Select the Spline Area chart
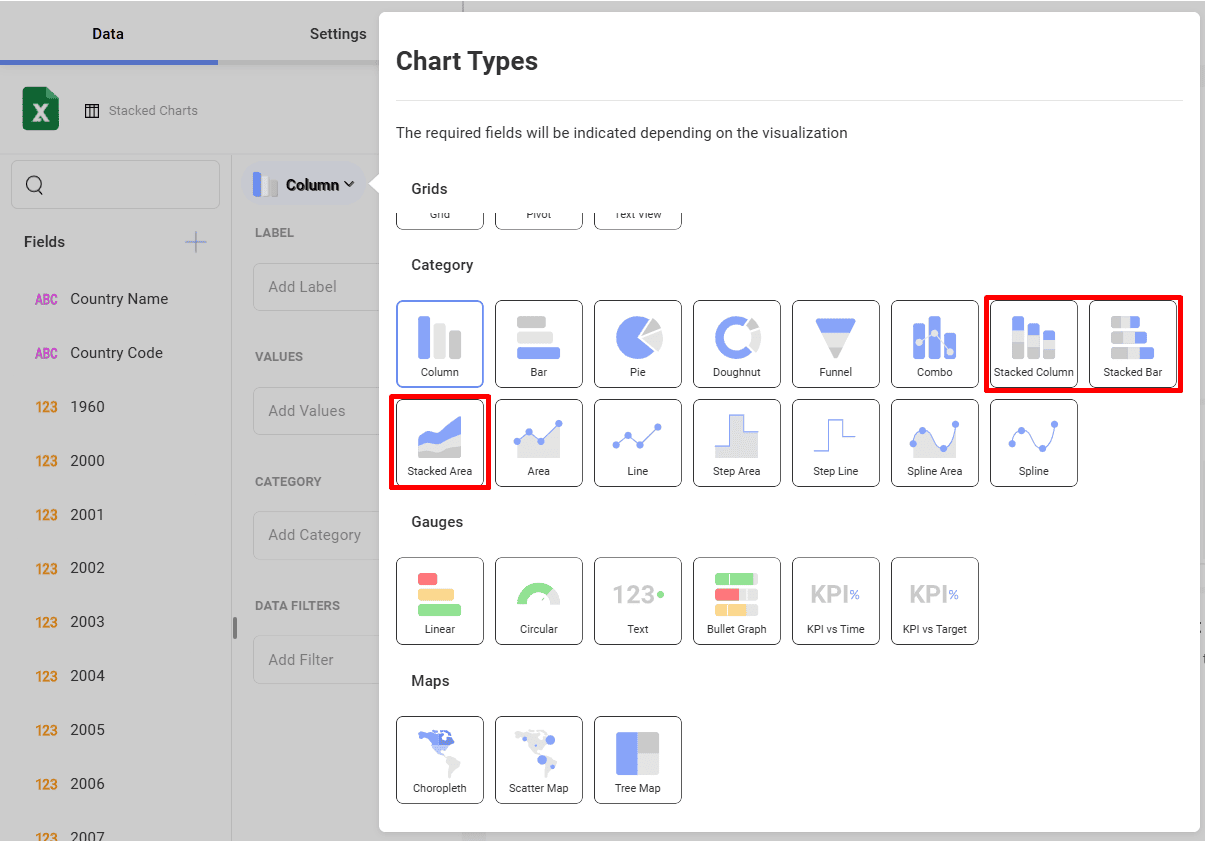1205x841 pixels. pos(935,443)
